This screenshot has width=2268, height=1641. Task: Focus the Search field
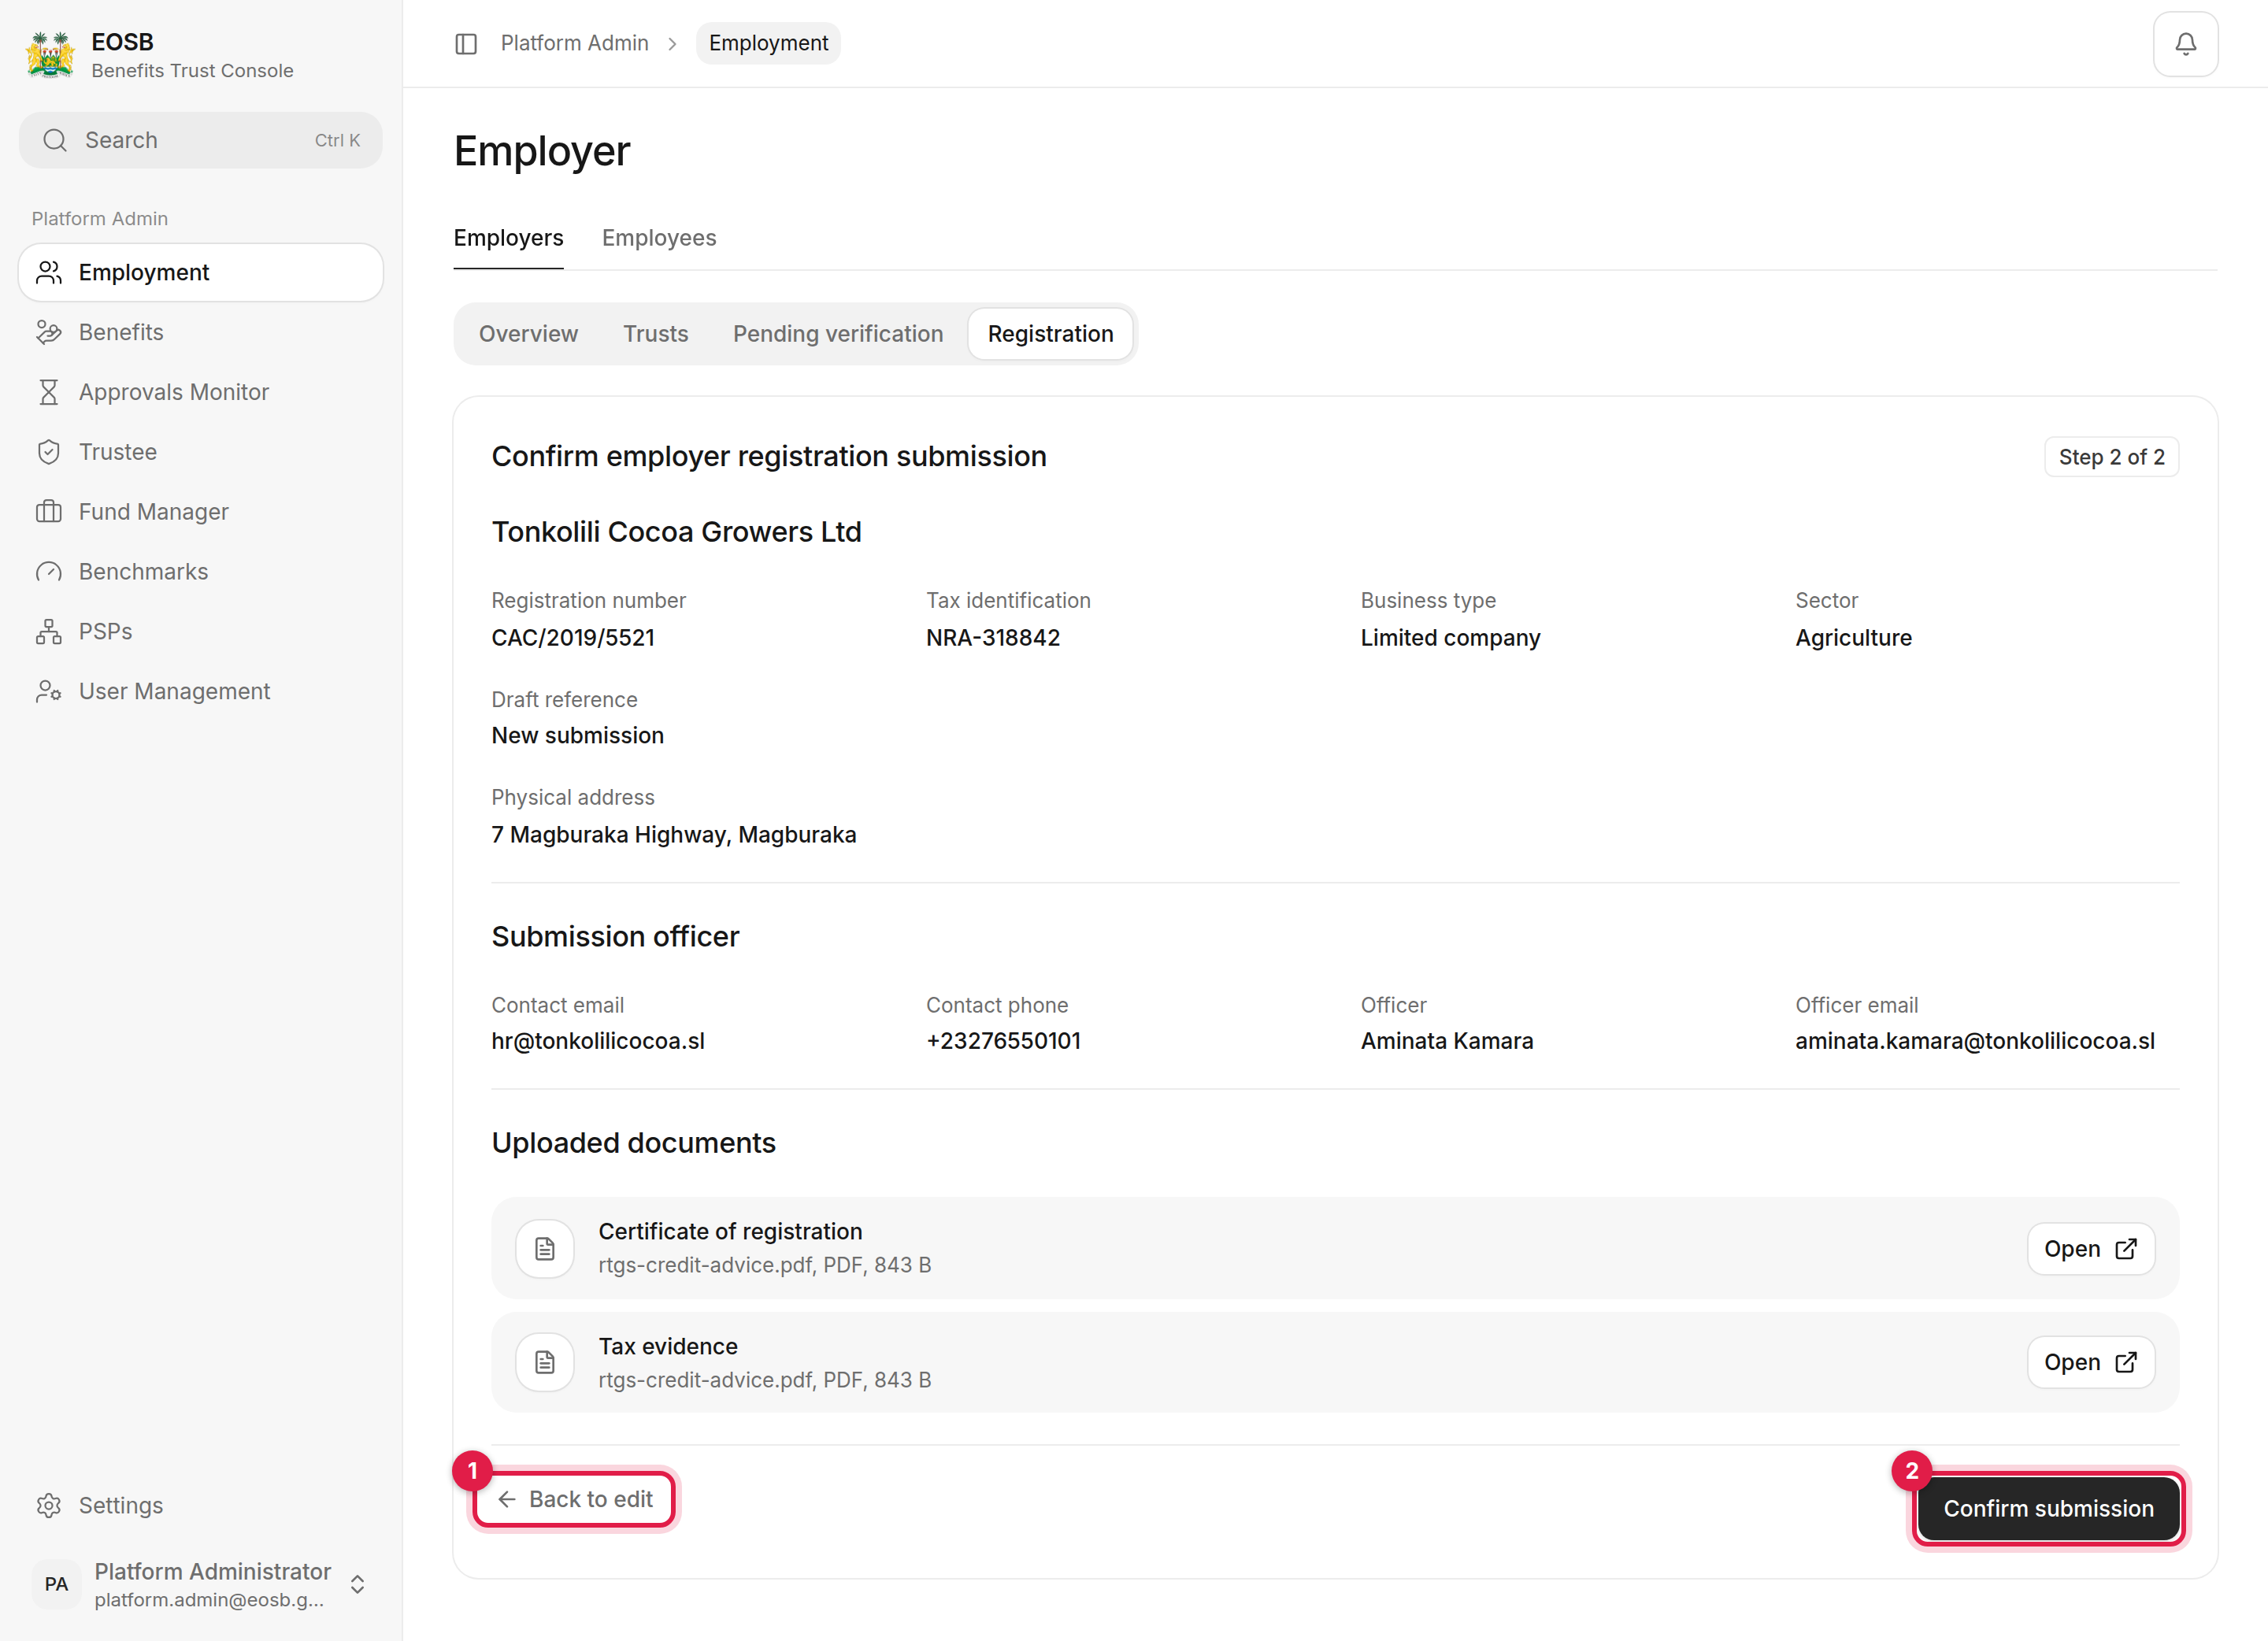(201, 140)
